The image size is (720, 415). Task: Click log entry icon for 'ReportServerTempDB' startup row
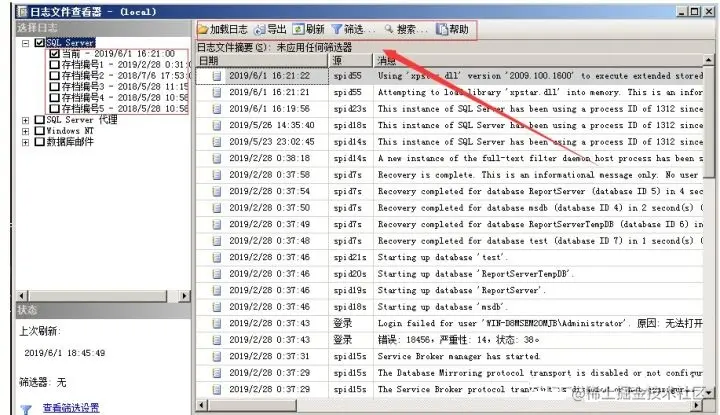pos(217,274)
